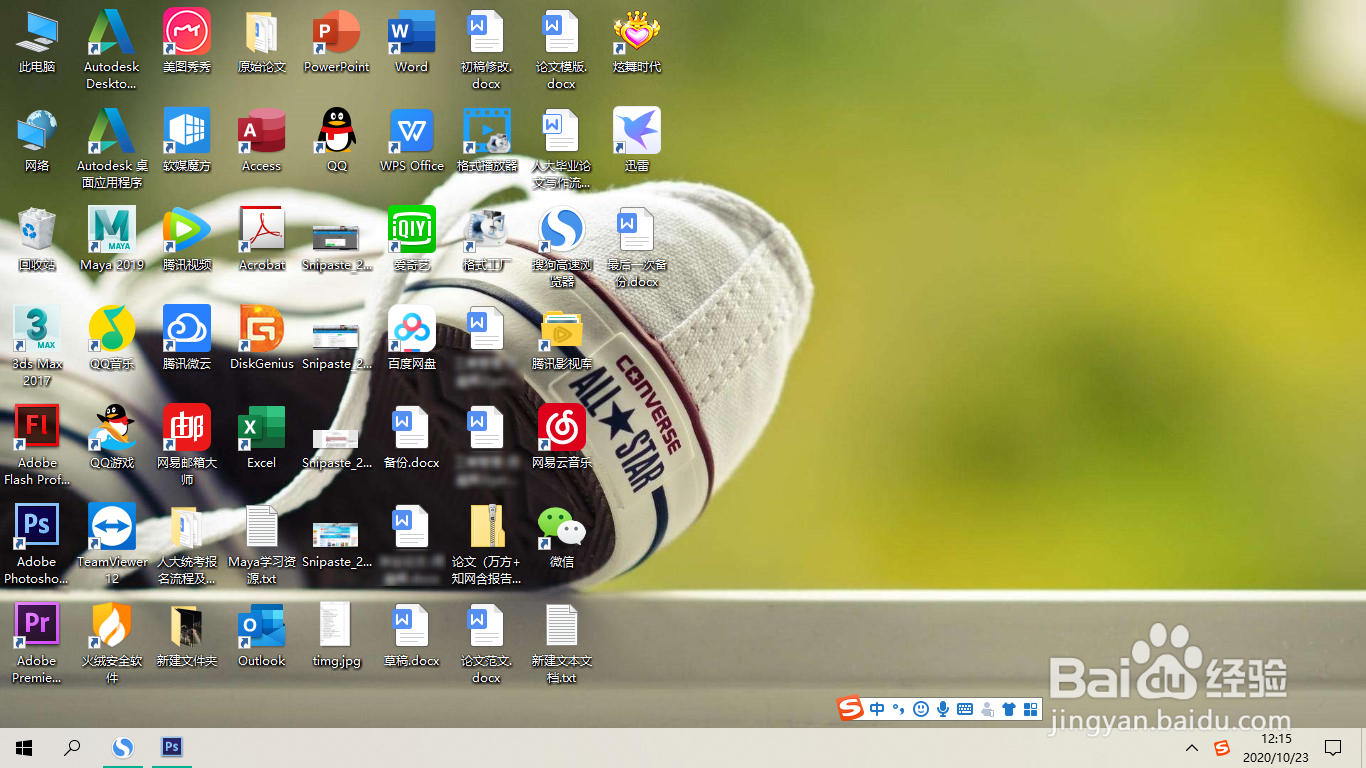Select the Word desktop shortcut
The width and height of the screenshot is (1366, 768).
412,42
